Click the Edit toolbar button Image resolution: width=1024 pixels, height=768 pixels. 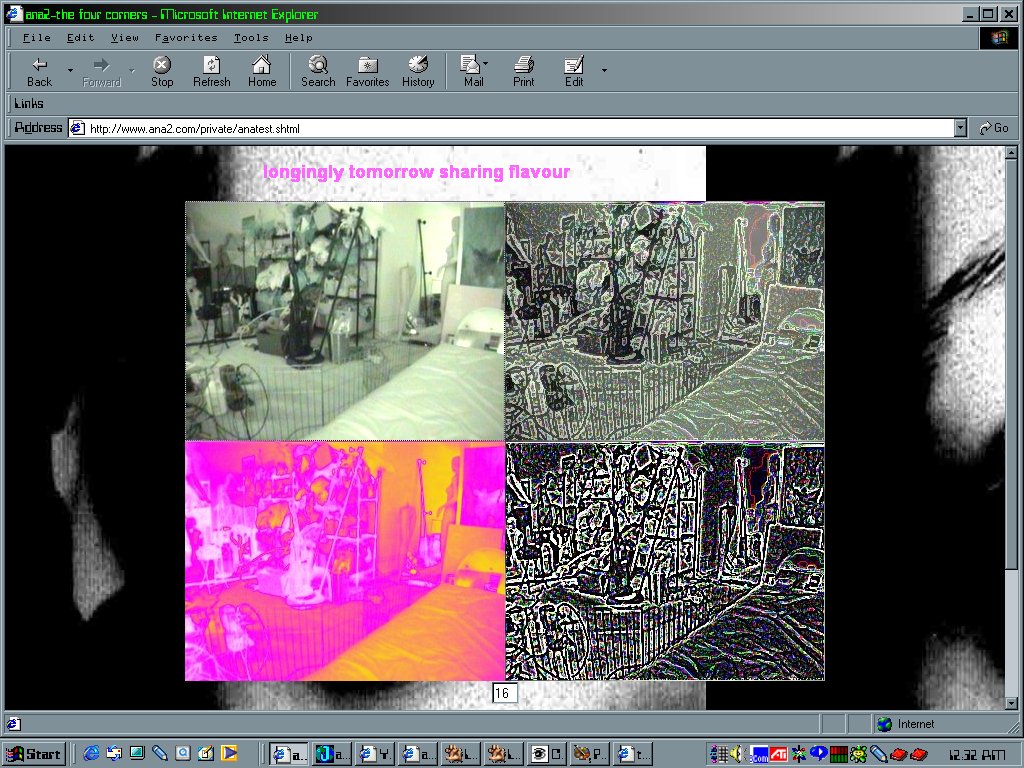574,71
